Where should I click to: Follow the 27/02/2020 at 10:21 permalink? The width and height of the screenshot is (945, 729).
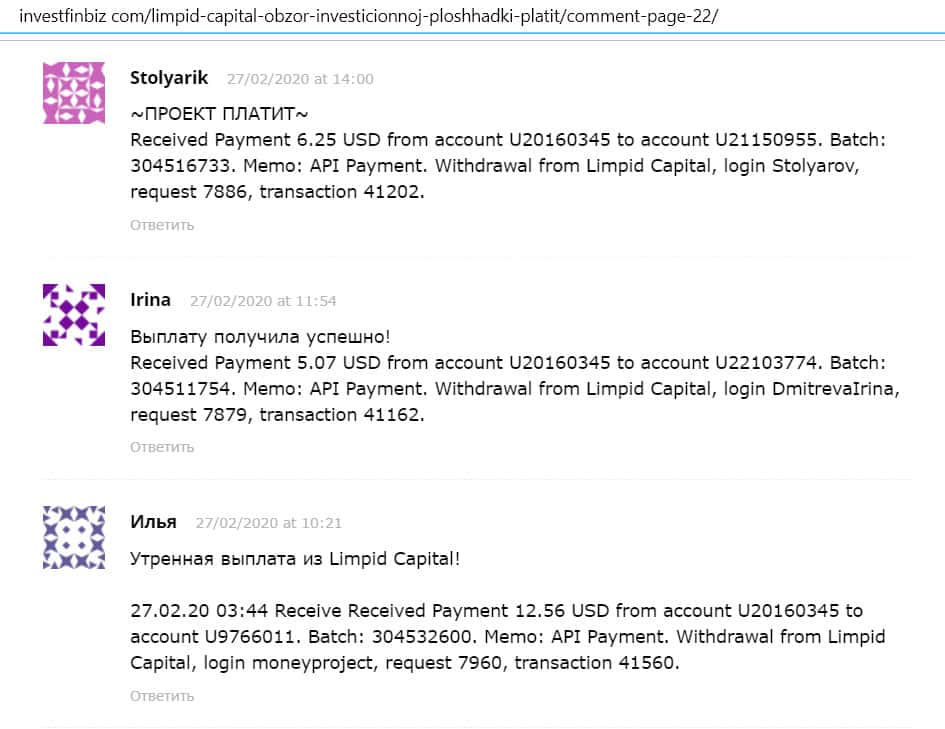[x=268, y=523]
